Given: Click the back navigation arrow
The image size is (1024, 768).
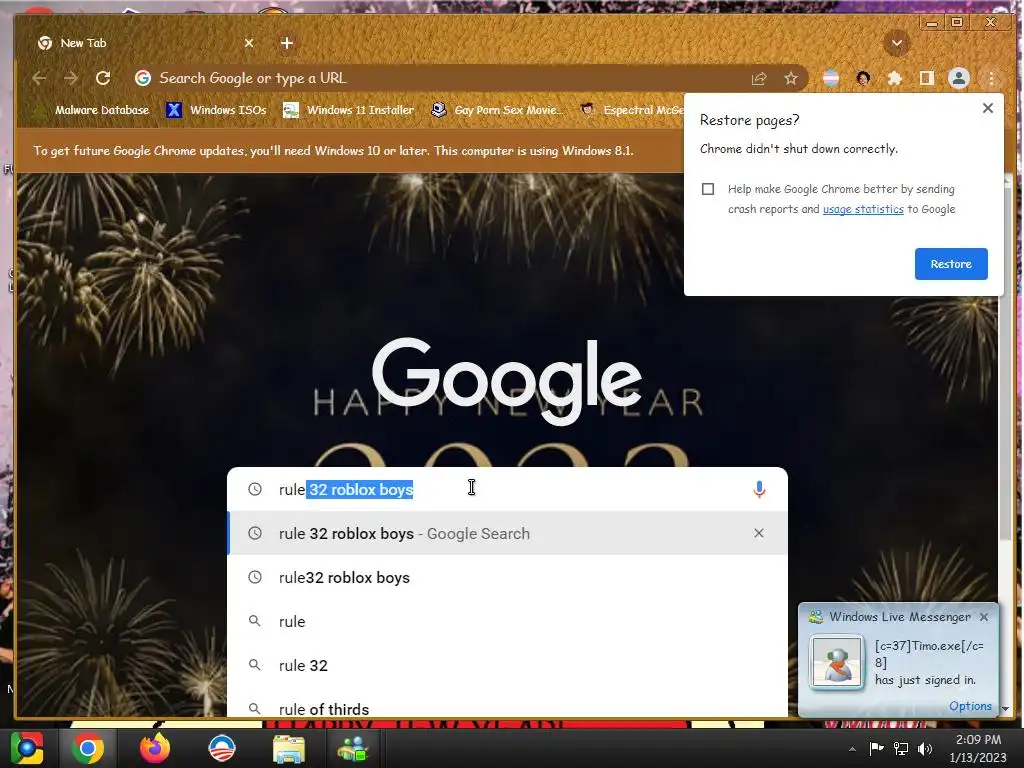Looking at the screenshot, I should [x=39, y=78].
